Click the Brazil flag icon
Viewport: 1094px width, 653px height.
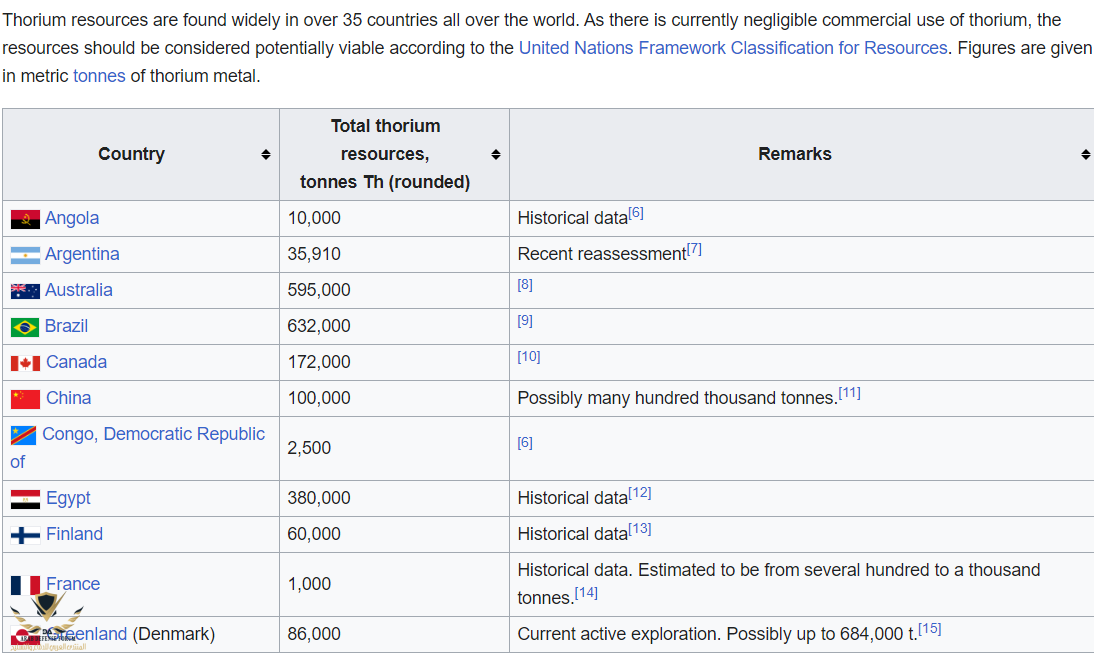[25, 327]
